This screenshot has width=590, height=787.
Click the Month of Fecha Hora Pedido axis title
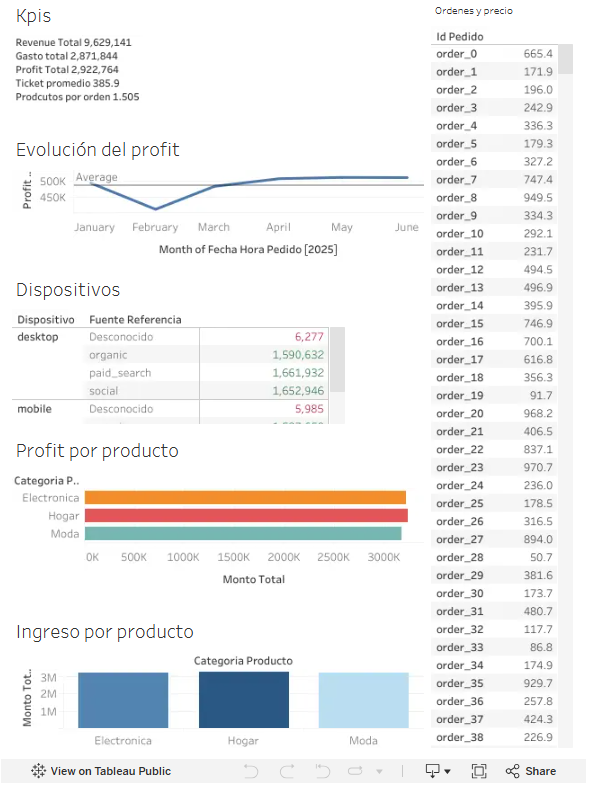pos(248,249)
